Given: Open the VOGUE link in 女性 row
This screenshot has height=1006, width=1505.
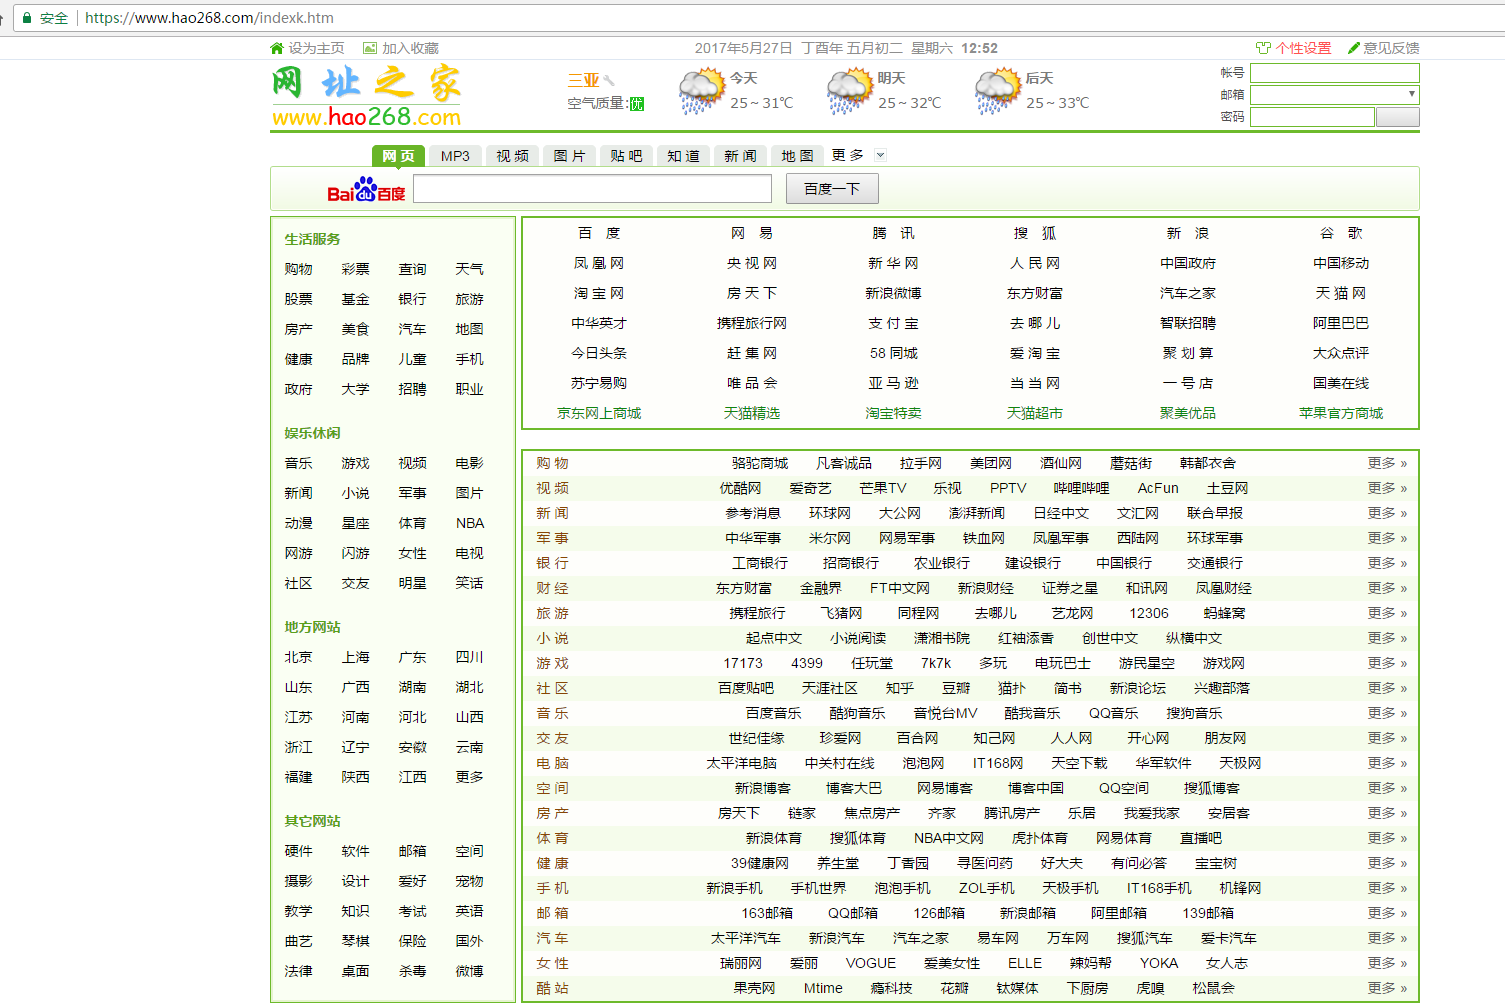Looking at the screenshot, I should (871, 963).
